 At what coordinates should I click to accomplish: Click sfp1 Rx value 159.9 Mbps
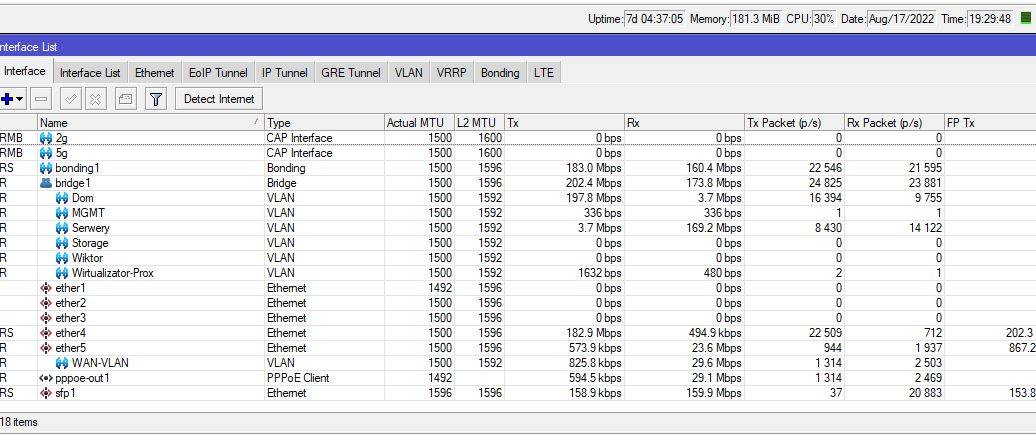coord(716,393)
